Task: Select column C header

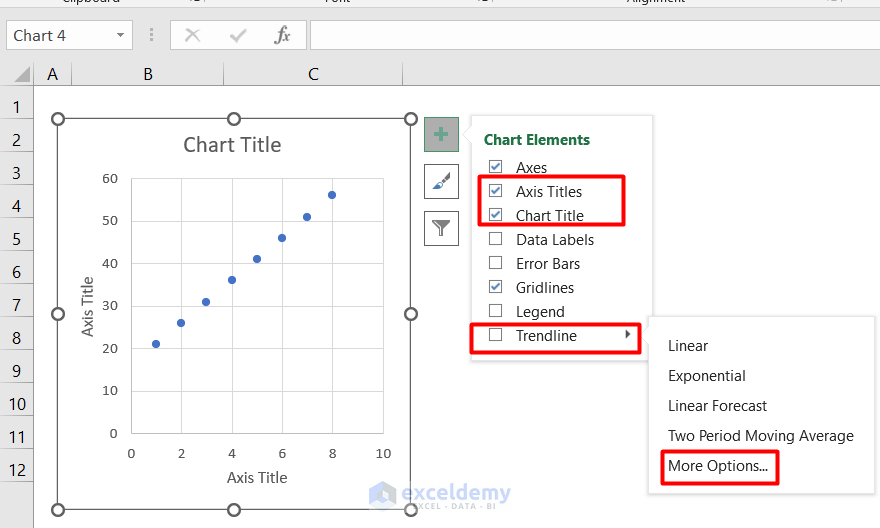Action: (x=313, y=74)
